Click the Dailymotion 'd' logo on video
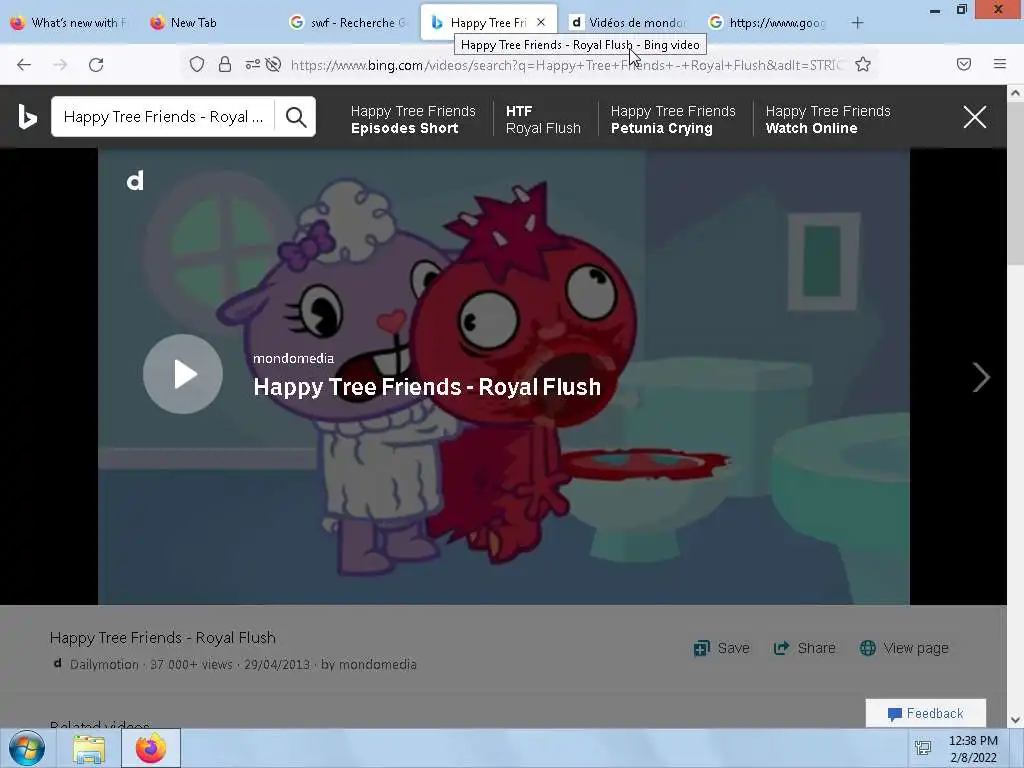Screen dimensions: 1024x768 (135, 181)
